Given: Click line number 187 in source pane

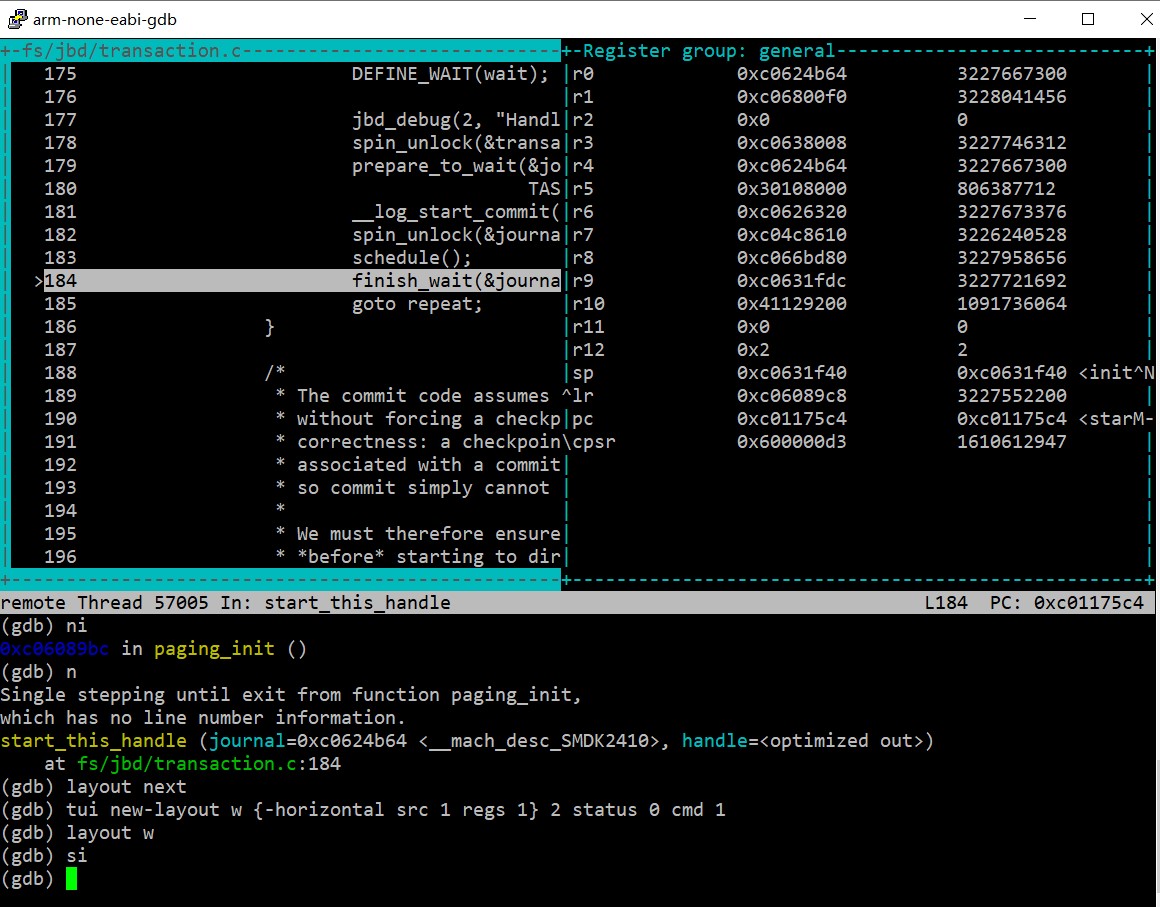Looking at the screenshot, I should (x=60, y=349).
